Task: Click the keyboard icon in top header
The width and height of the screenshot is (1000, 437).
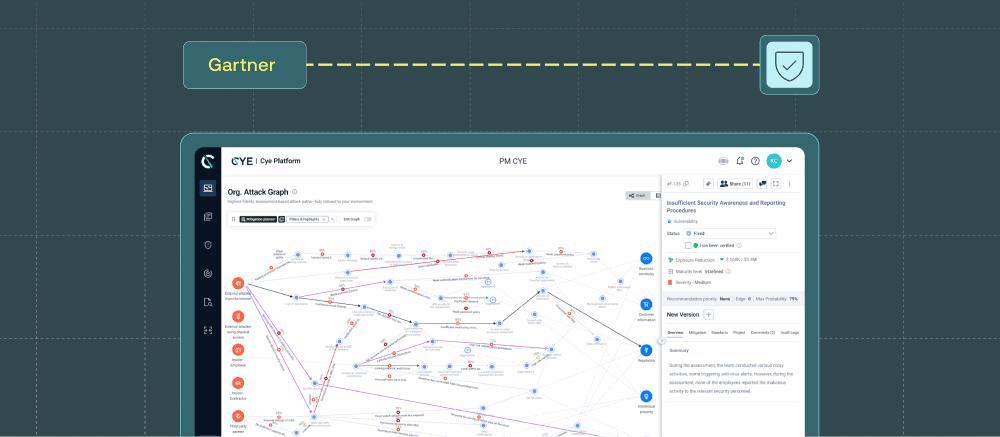Action: [723, 161]
